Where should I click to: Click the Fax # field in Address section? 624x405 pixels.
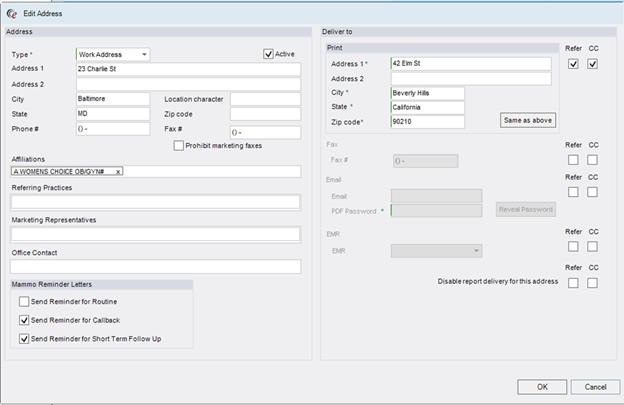click(265, 132)
